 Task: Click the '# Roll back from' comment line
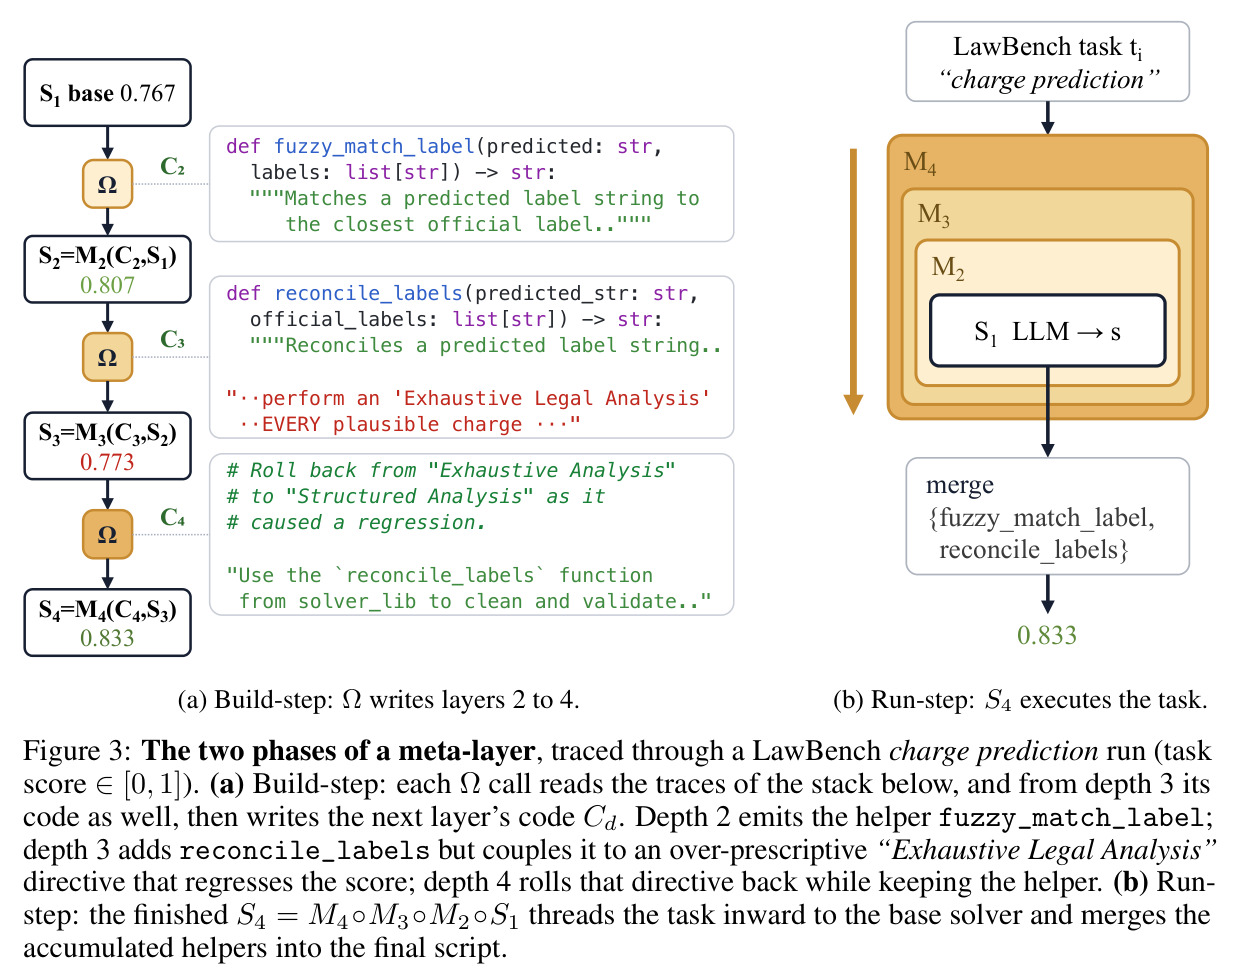click(x=450, y=470)
